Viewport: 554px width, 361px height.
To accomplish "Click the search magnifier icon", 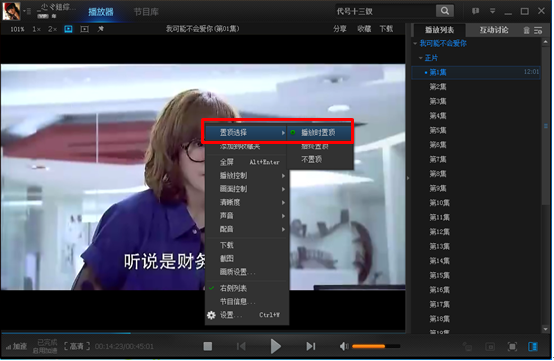I will coord(445,11).
